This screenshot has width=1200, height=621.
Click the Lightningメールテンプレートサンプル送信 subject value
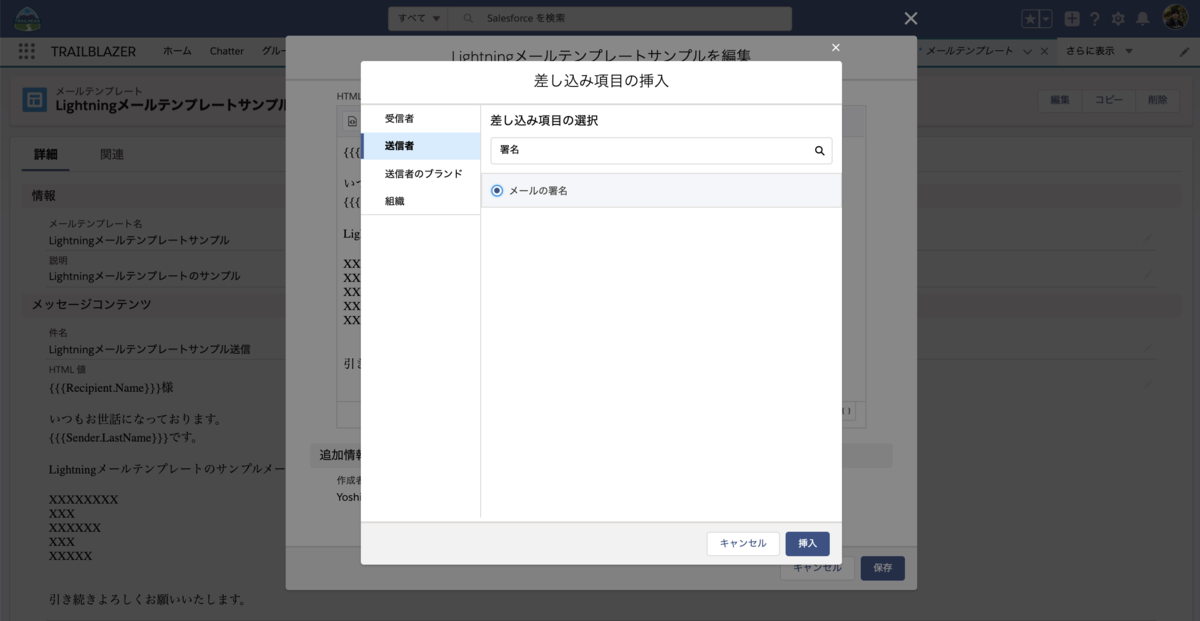click(x=150, y=350)
